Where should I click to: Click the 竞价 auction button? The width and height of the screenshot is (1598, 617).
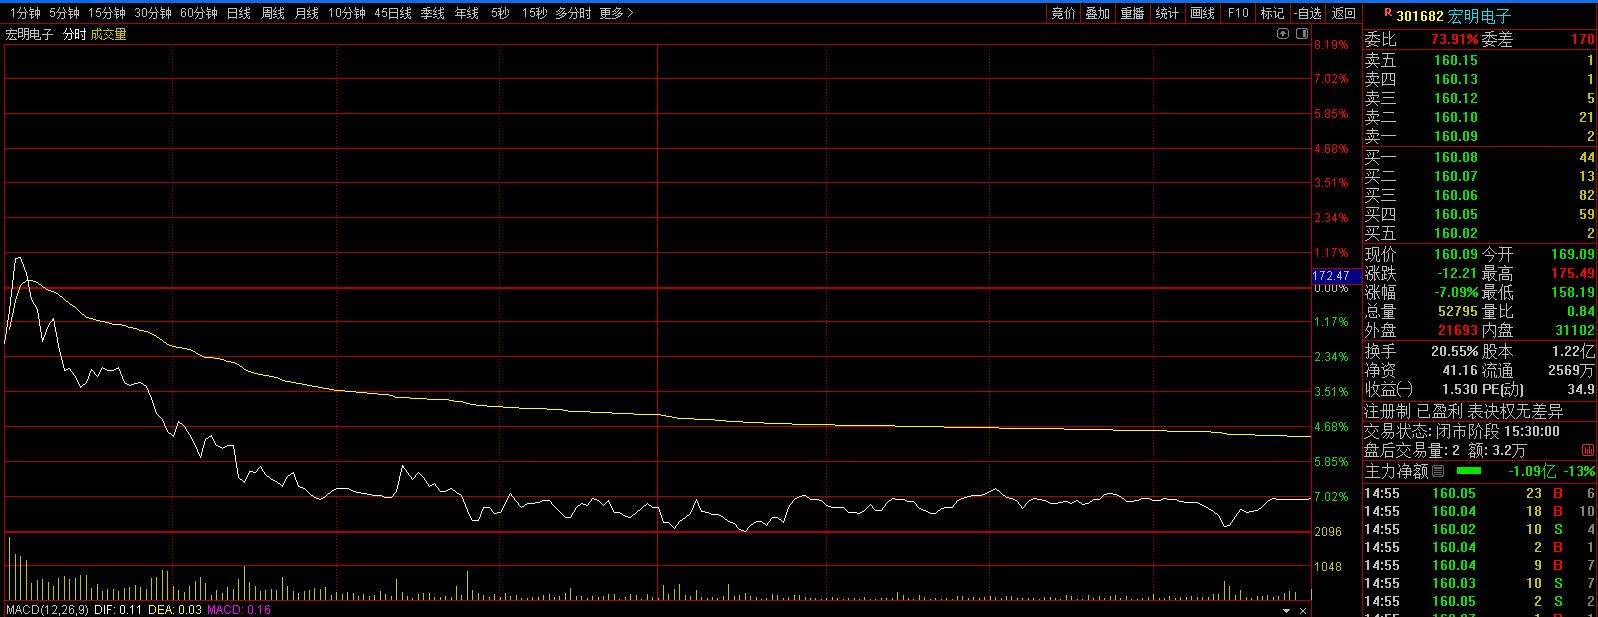click(x=1063, y=13)
